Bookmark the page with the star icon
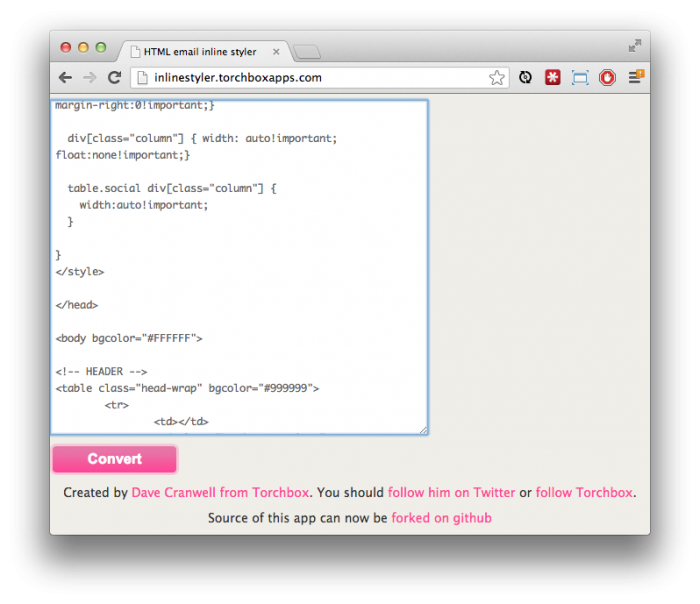Screen dimensions: 700x604 496,78
